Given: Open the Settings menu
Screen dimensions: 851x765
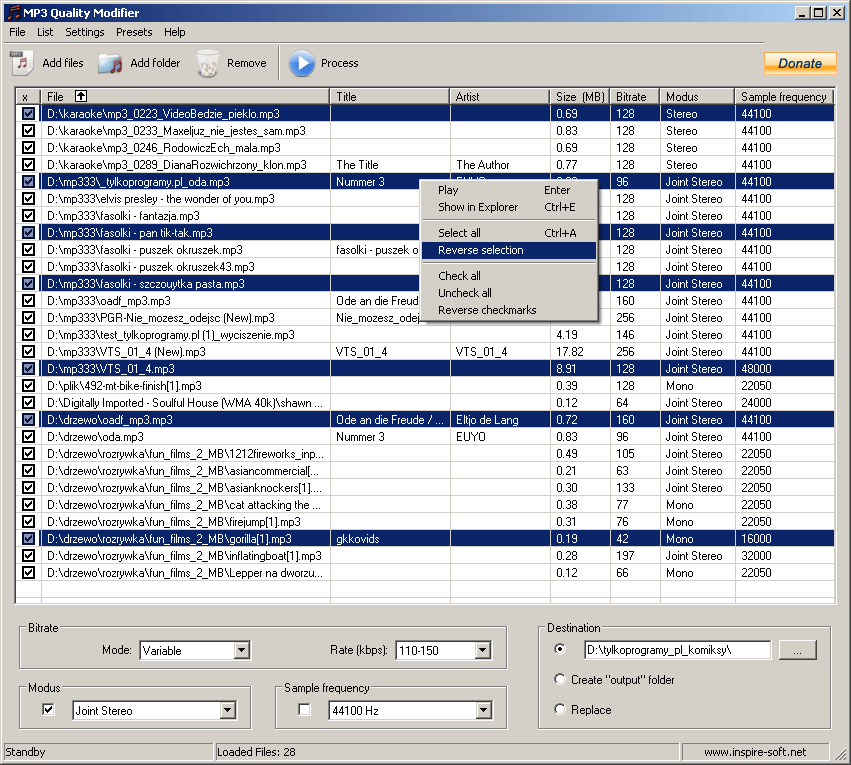Looking at the screenshot, I should point(84,32).
